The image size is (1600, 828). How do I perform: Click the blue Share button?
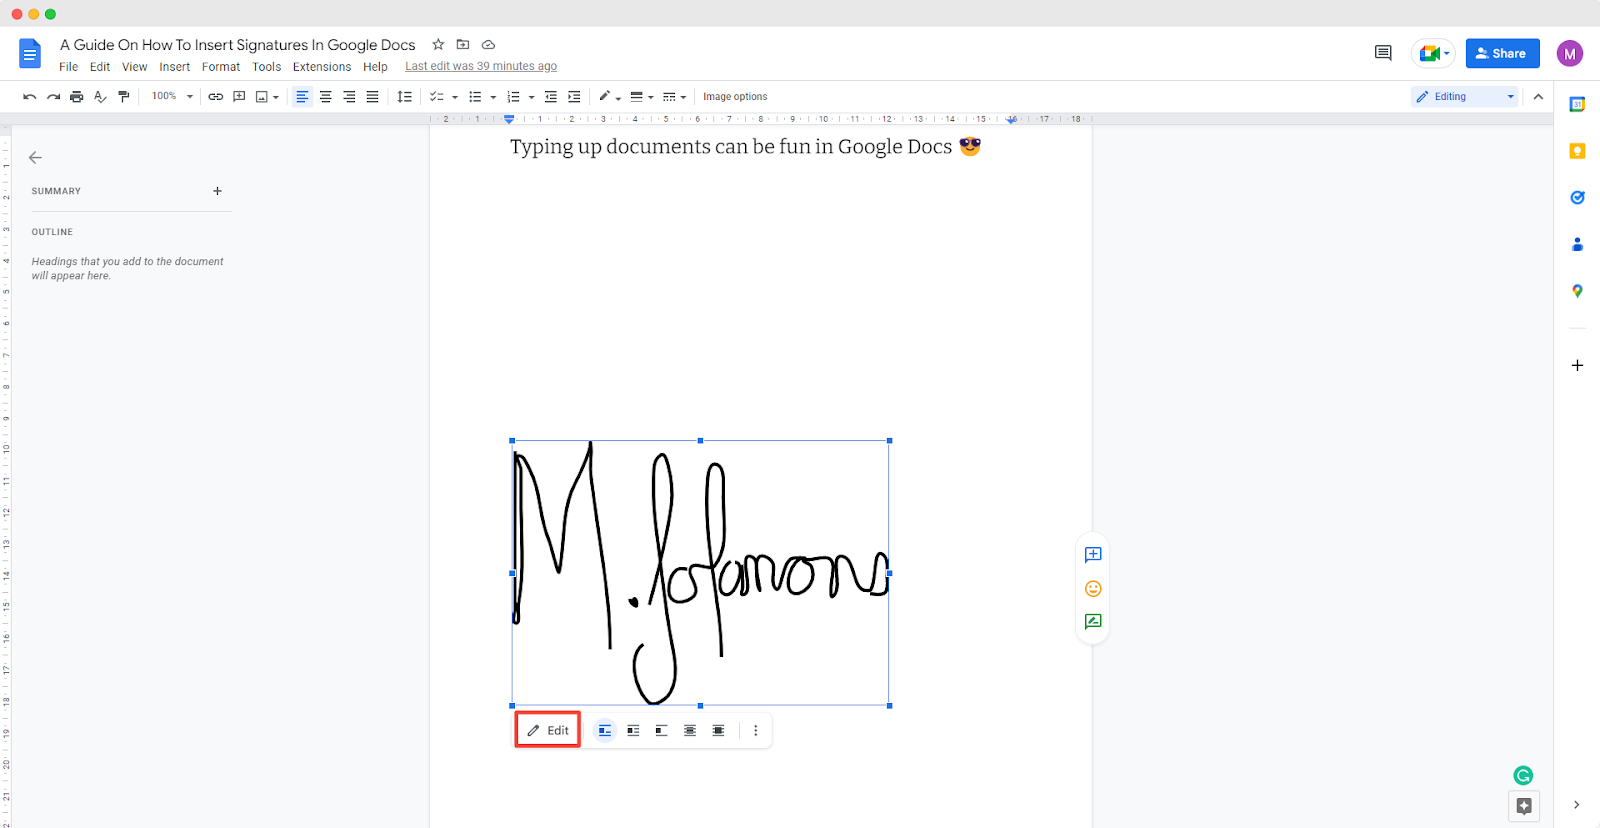[x=1502, y=53]
